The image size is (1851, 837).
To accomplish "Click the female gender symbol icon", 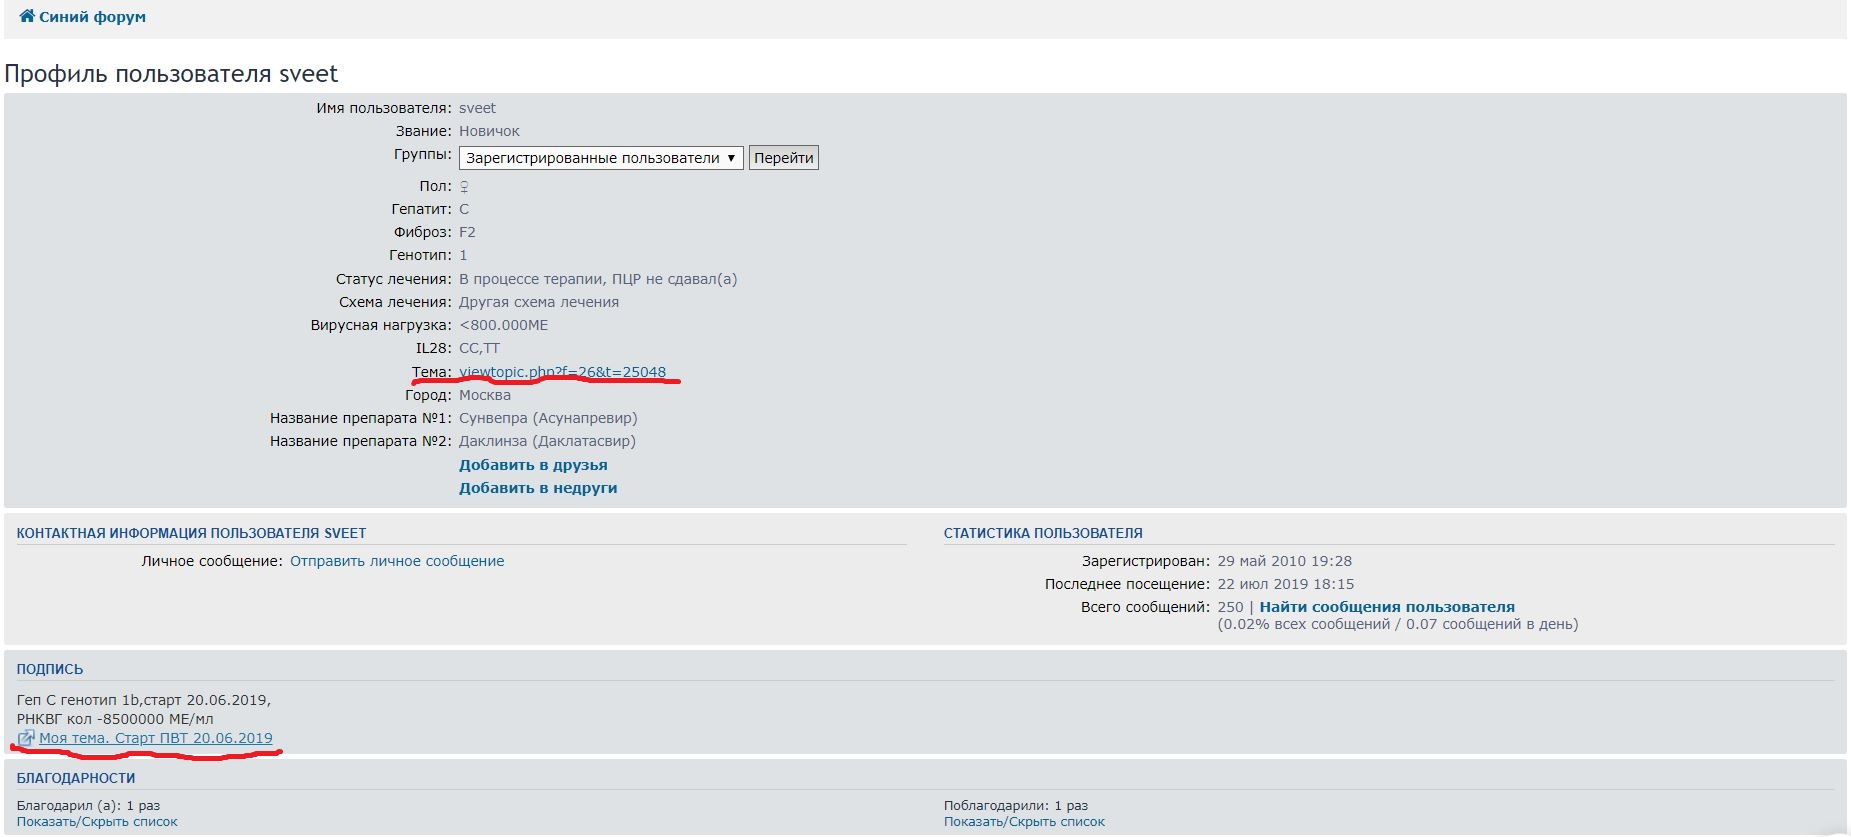I will (x=464, y=186).
